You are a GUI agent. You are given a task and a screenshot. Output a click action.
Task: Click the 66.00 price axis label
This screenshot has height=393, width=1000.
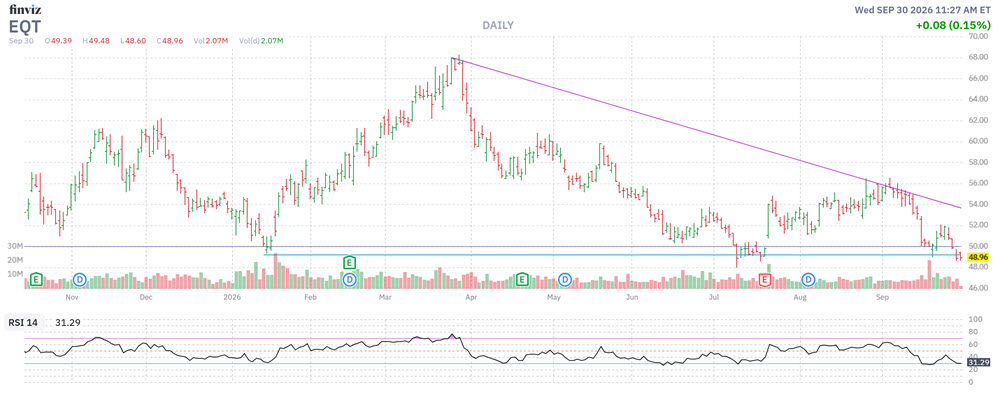[x=978, y=78]
